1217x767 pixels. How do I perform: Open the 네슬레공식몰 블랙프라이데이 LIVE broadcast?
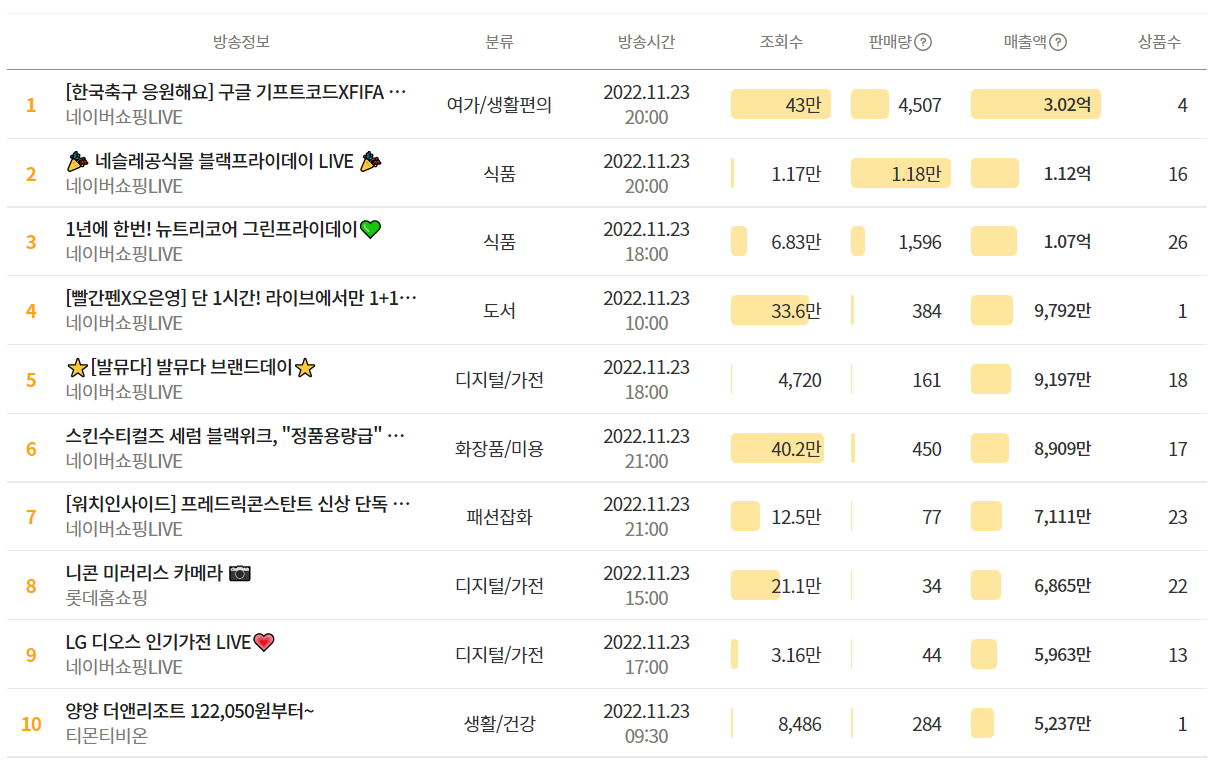click(x=225, y=161)
